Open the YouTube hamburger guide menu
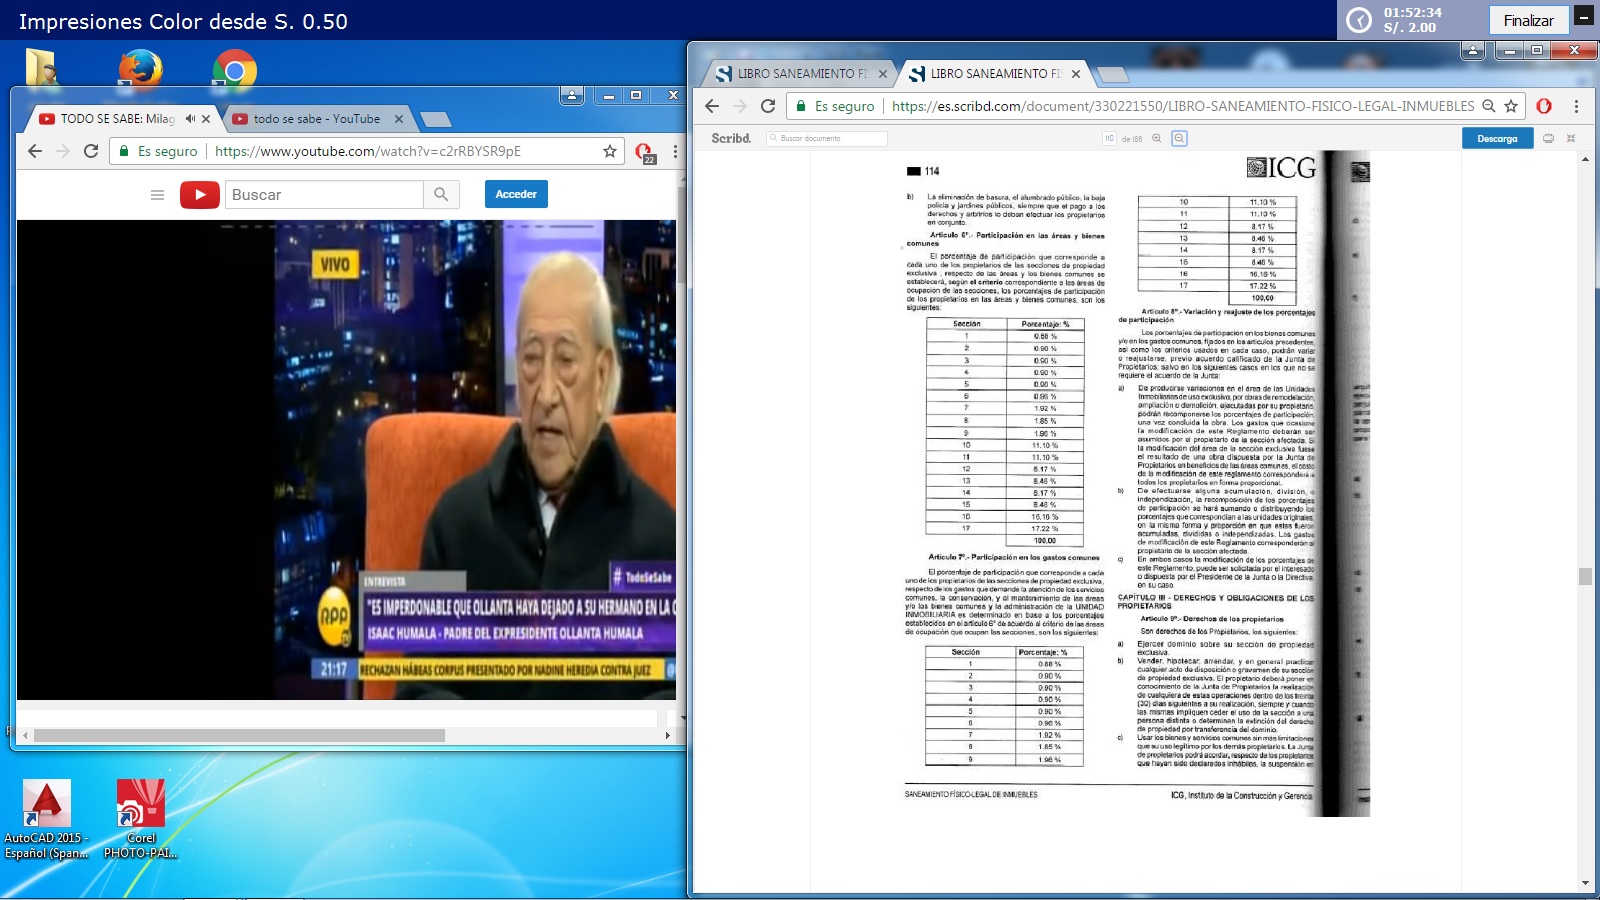 pyautogui.click(x=157, y=195)
